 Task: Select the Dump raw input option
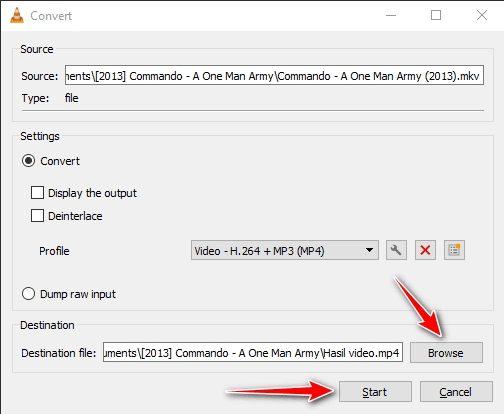point(28,294)
